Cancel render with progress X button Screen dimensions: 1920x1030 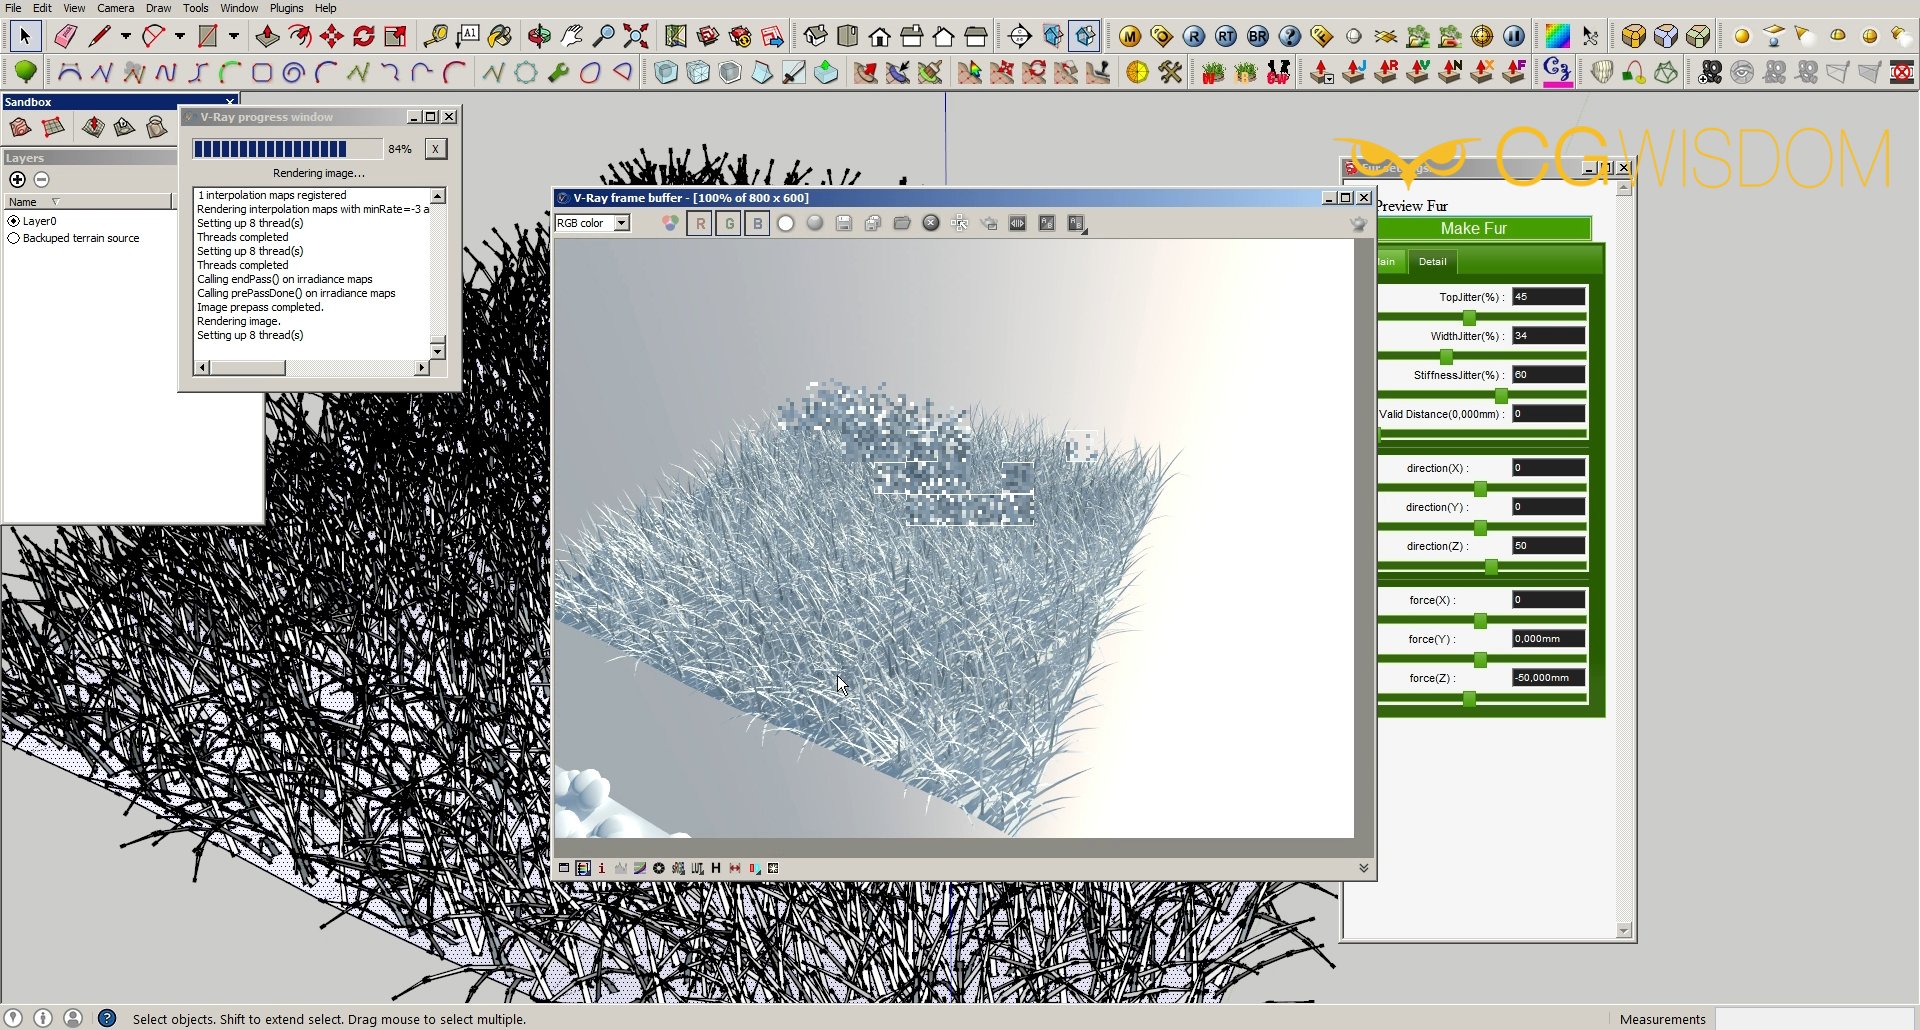tap(435, 149)
